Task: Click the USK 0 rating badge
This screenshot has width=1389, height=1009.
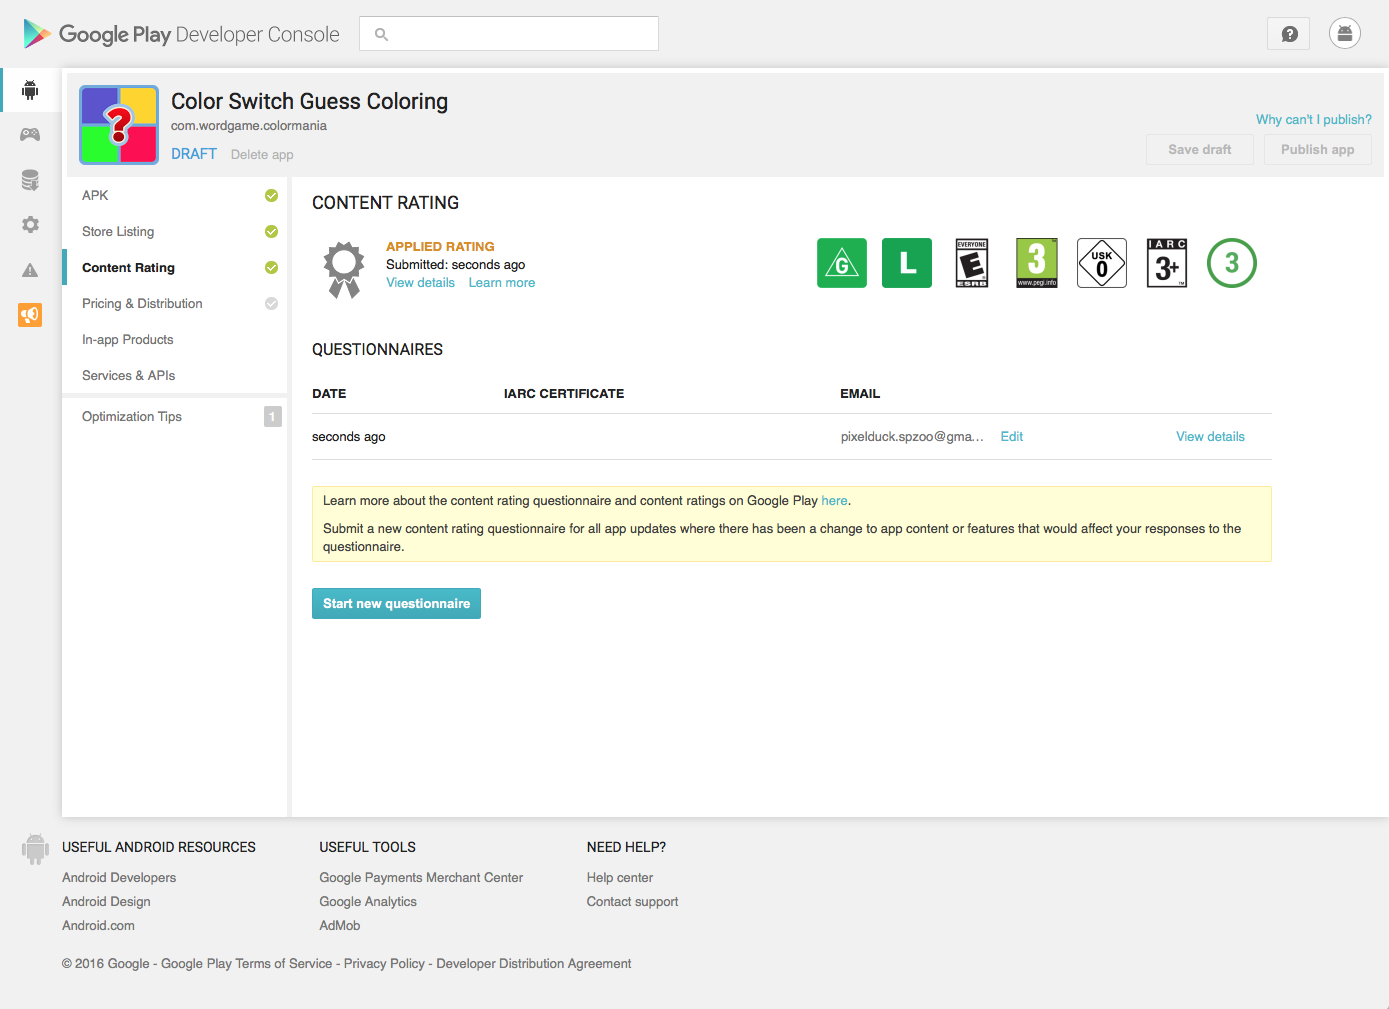Action: [x=1102, y=263]
